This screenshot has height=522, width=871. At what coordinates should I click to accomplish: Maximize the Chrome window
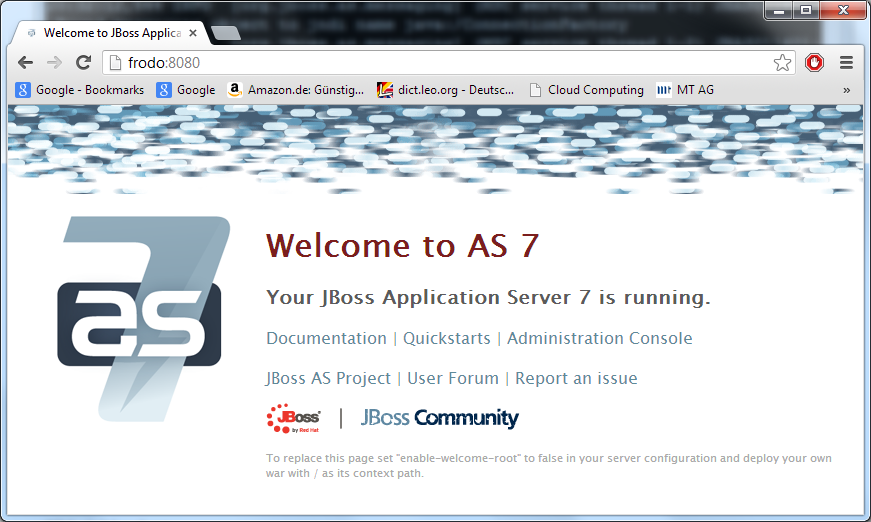click(x=806, y=11)
